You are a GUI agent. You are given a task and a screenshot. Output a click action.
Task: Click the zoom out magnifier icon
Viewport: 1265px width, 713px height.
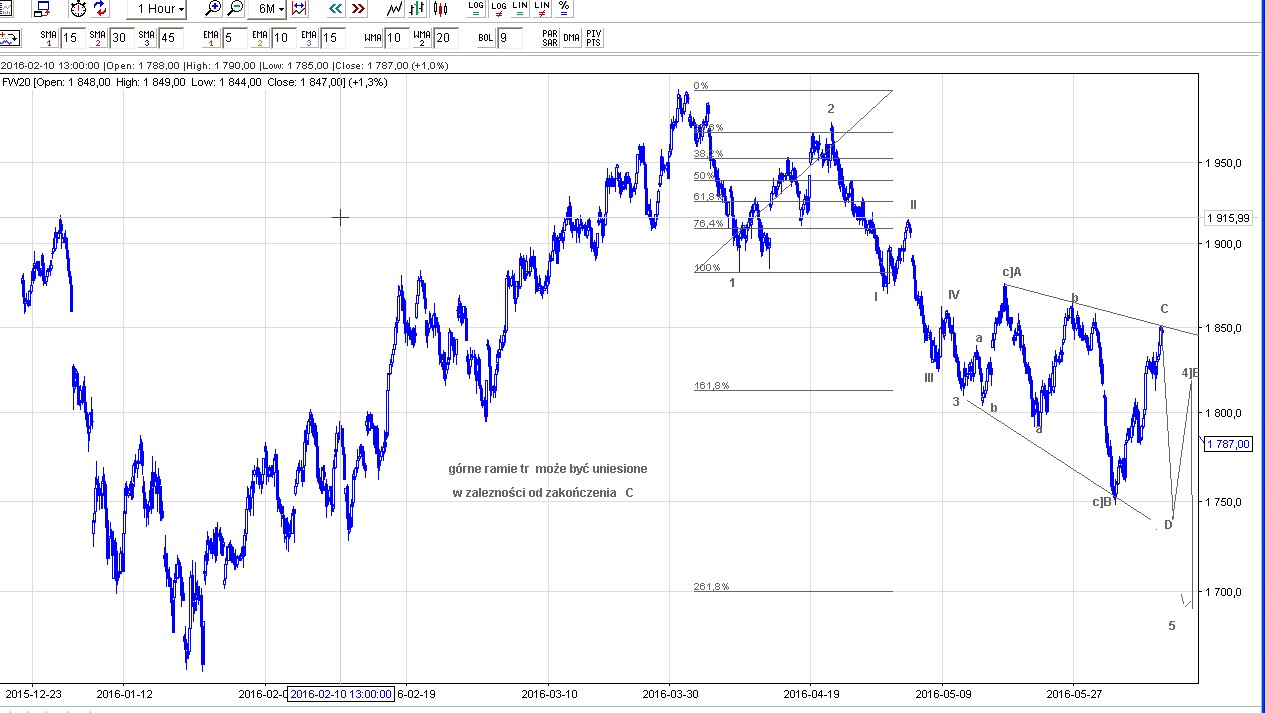tap(236, 9)
